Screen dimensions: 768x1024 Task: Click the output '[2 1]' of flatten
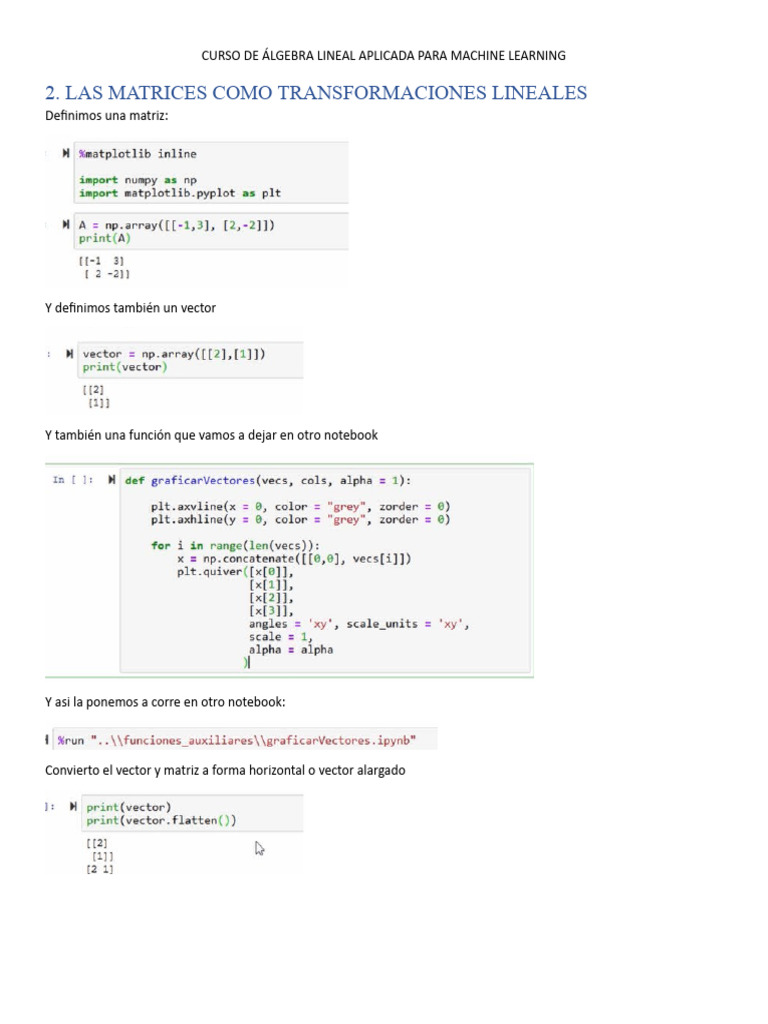pyautogui.click(x=99, y=869)
